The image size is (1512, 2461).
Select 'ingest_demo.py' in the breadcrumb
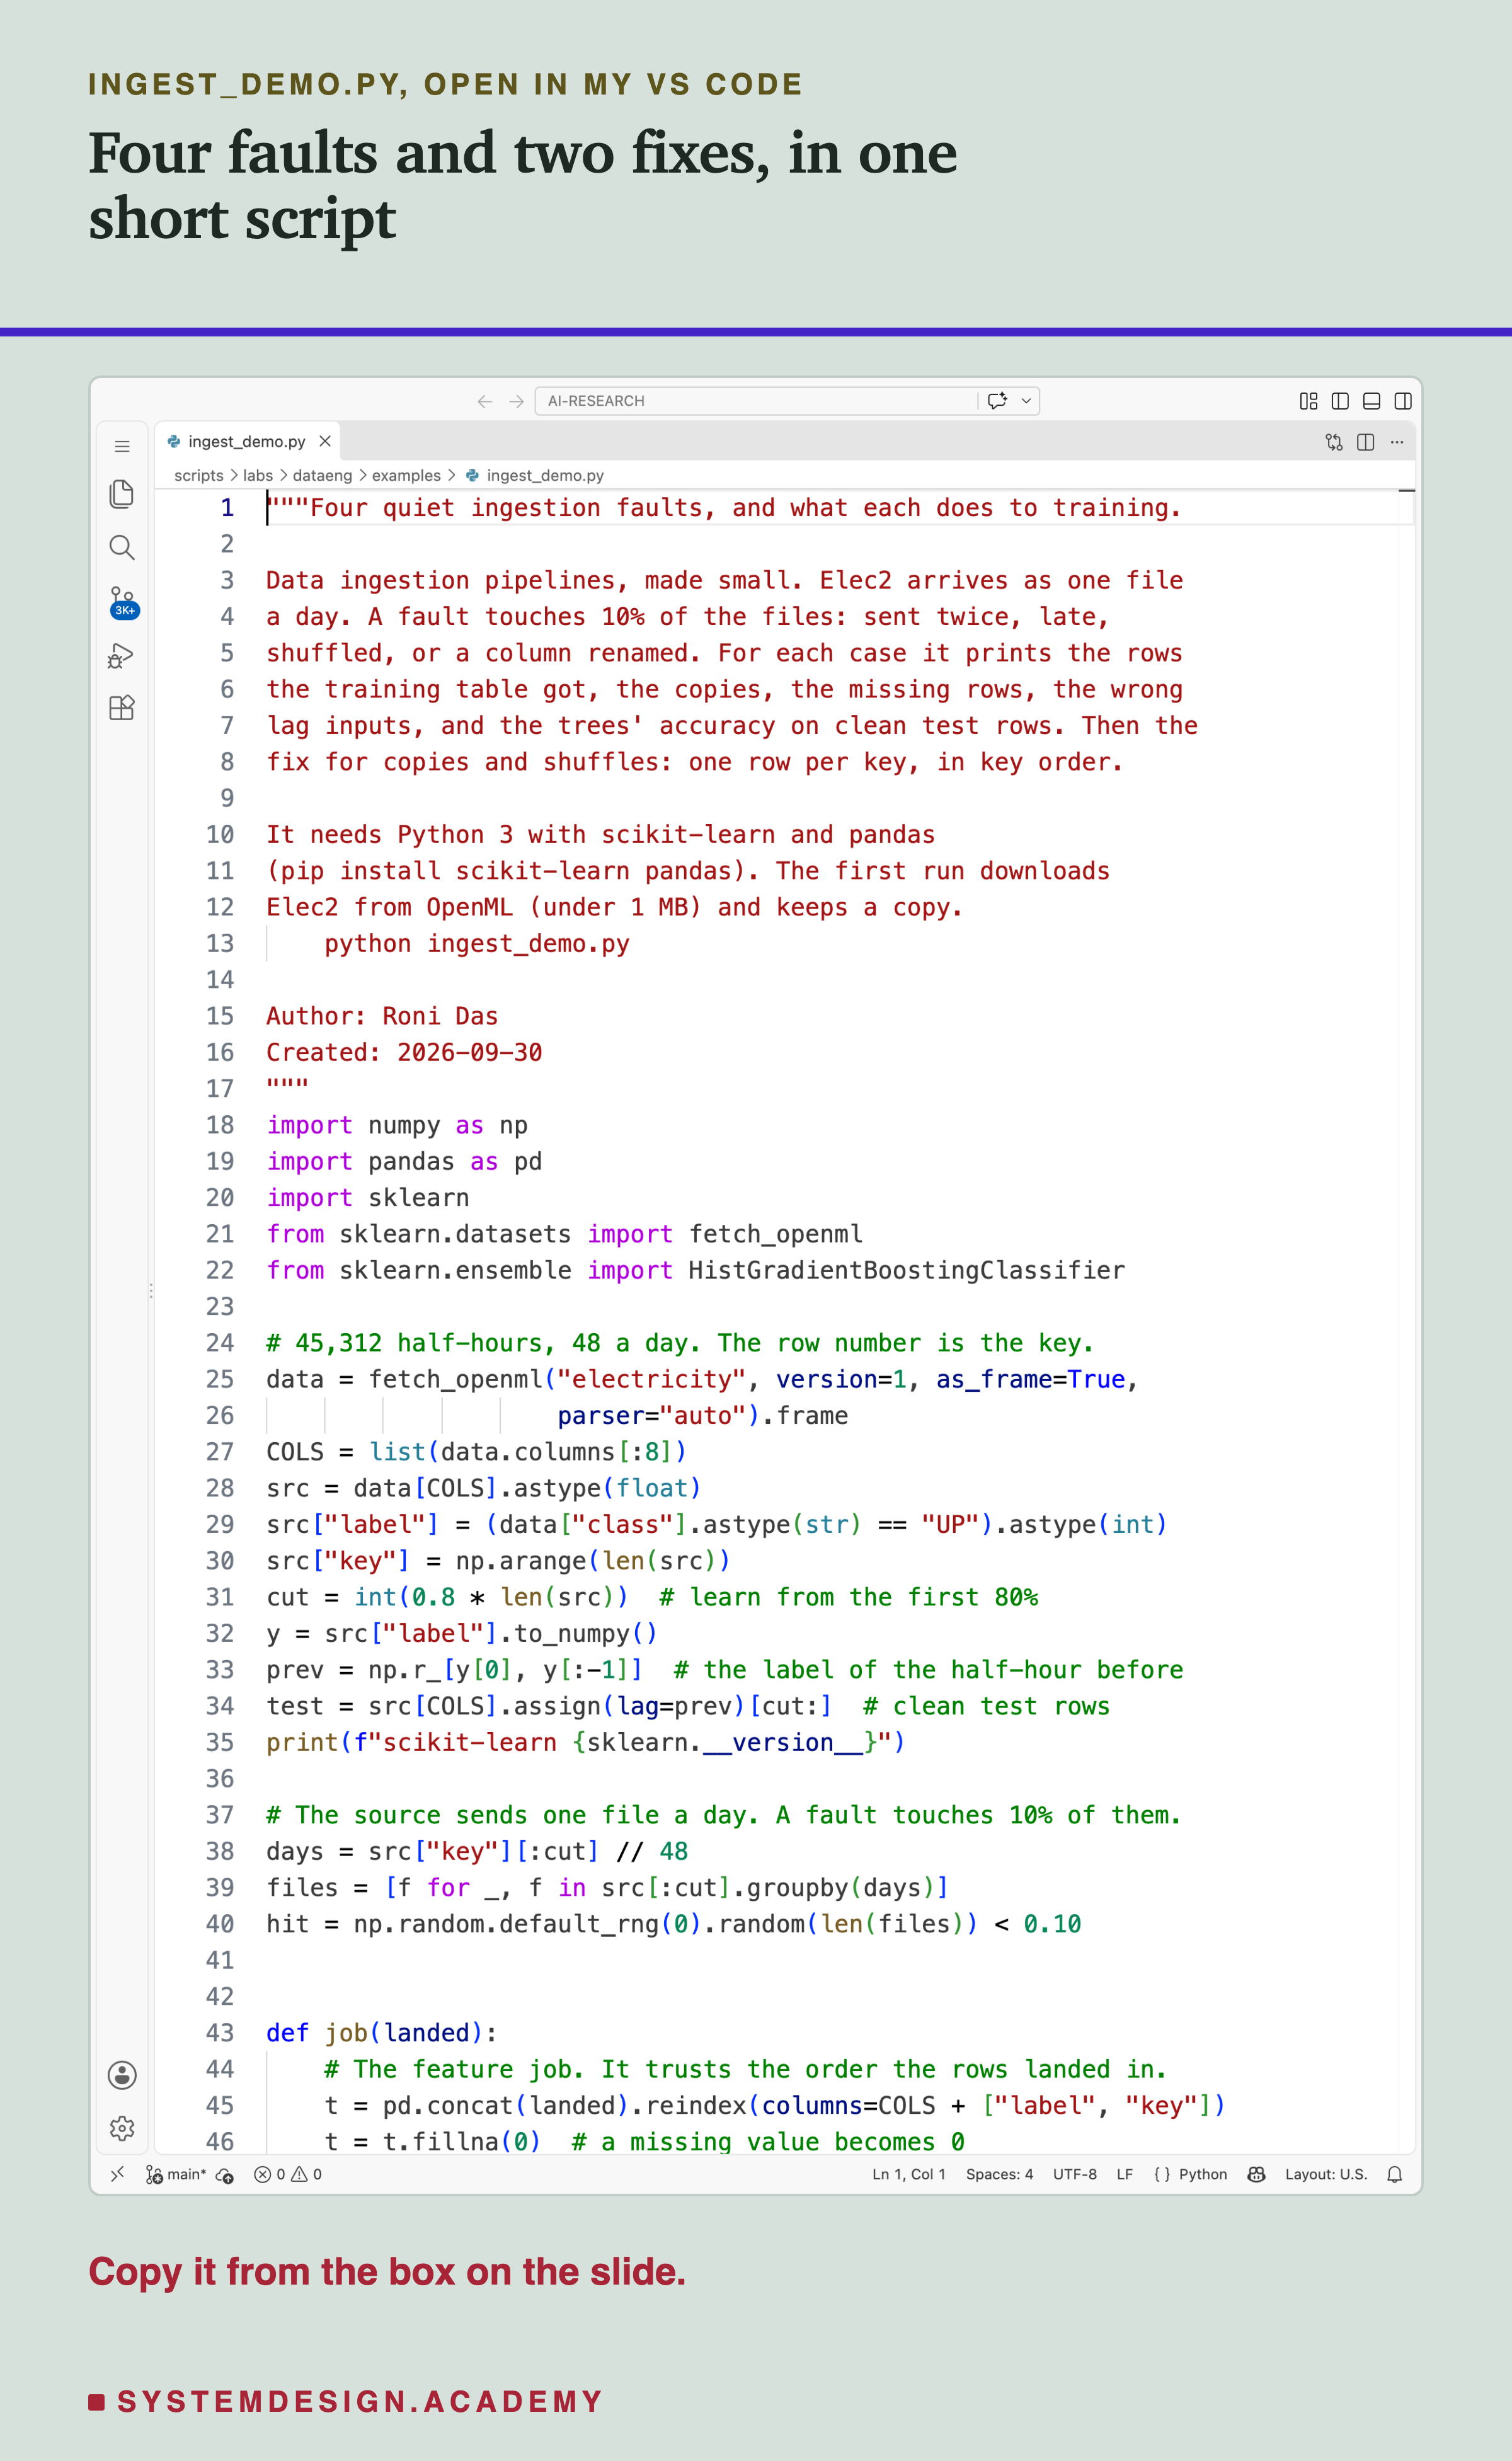[x=545, y=476]
